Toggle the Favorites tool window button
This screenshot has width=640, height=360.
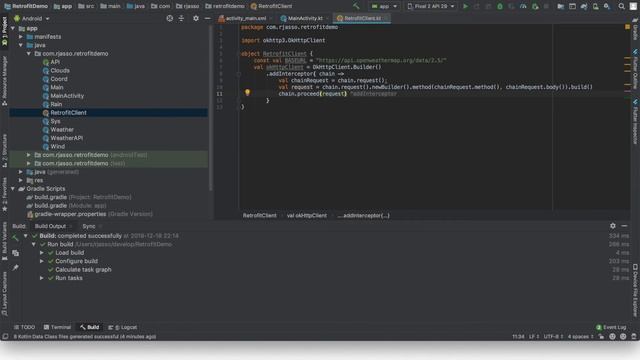tap(4, 194)
